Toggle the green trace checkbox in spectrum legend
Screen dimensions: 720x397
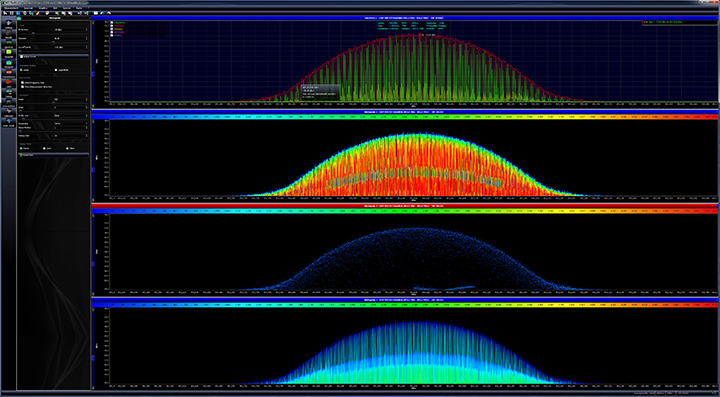(112, 22)
